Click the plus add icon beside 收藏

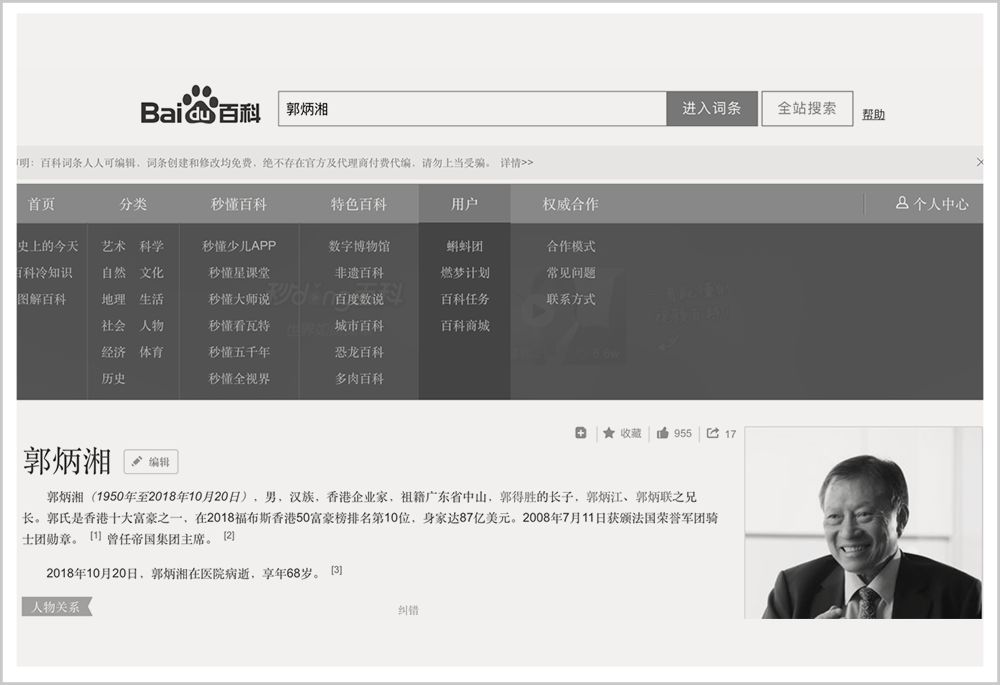pyautogui.click(x=580, y=433)
